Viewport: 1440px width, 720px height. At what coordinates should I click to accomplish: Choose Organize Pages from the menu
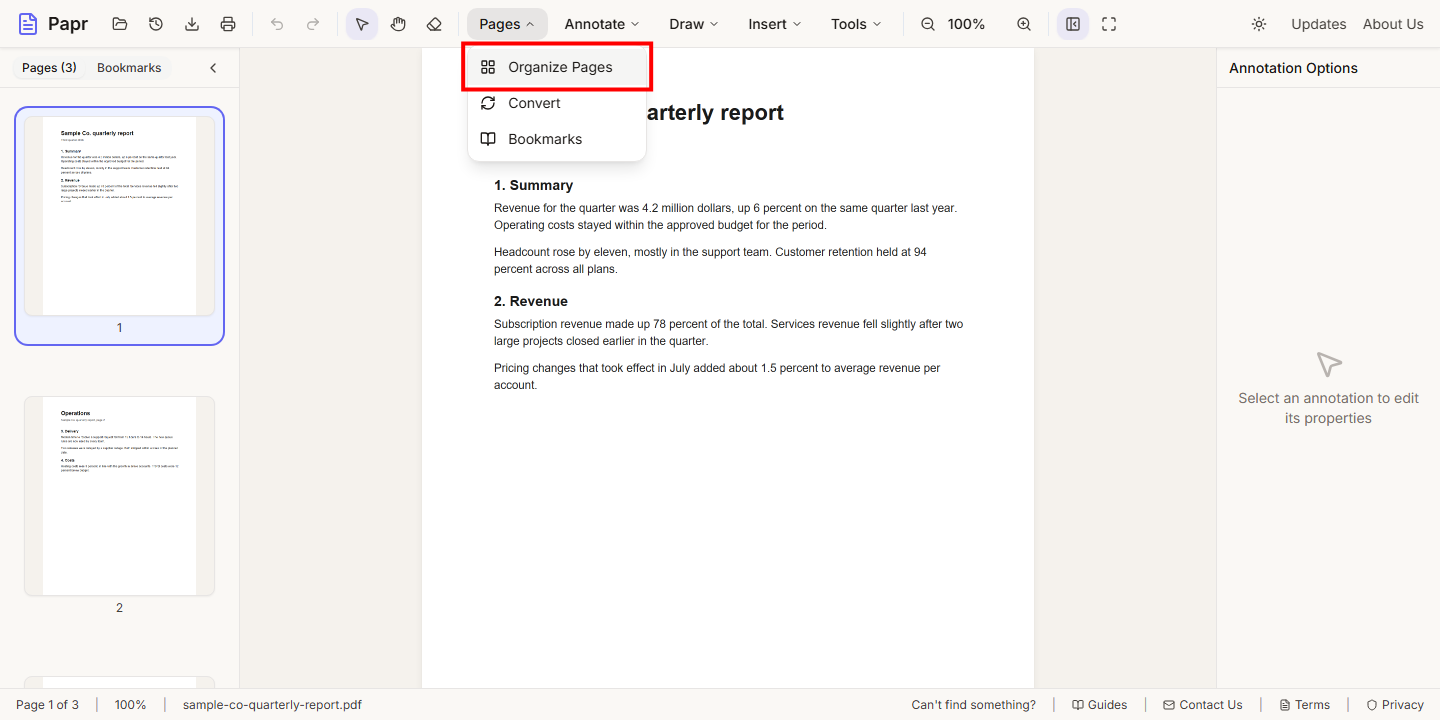pos(557,67)
